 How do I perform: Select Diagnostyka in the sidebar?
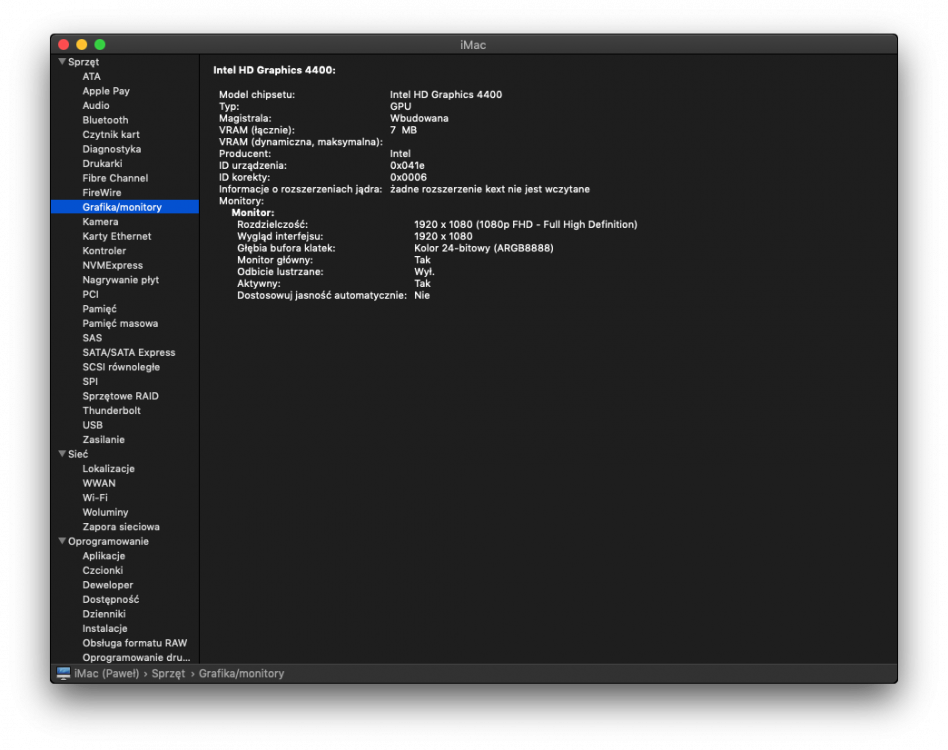[112, 149]
